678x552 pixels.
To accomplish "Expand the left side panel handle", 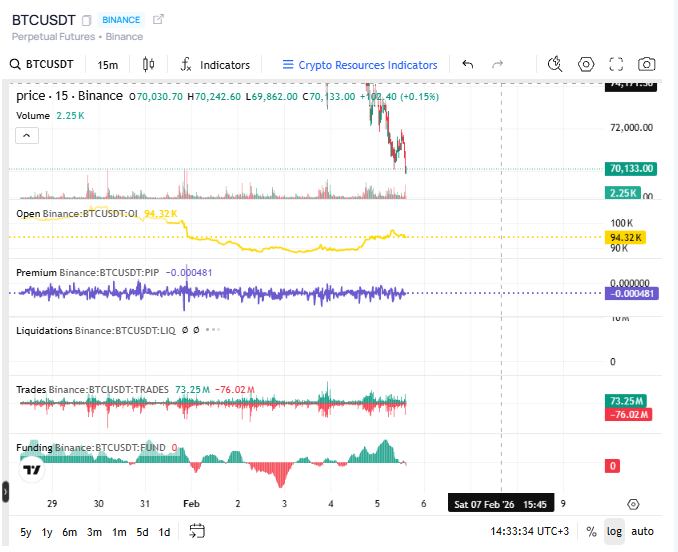I will [5, 492].
